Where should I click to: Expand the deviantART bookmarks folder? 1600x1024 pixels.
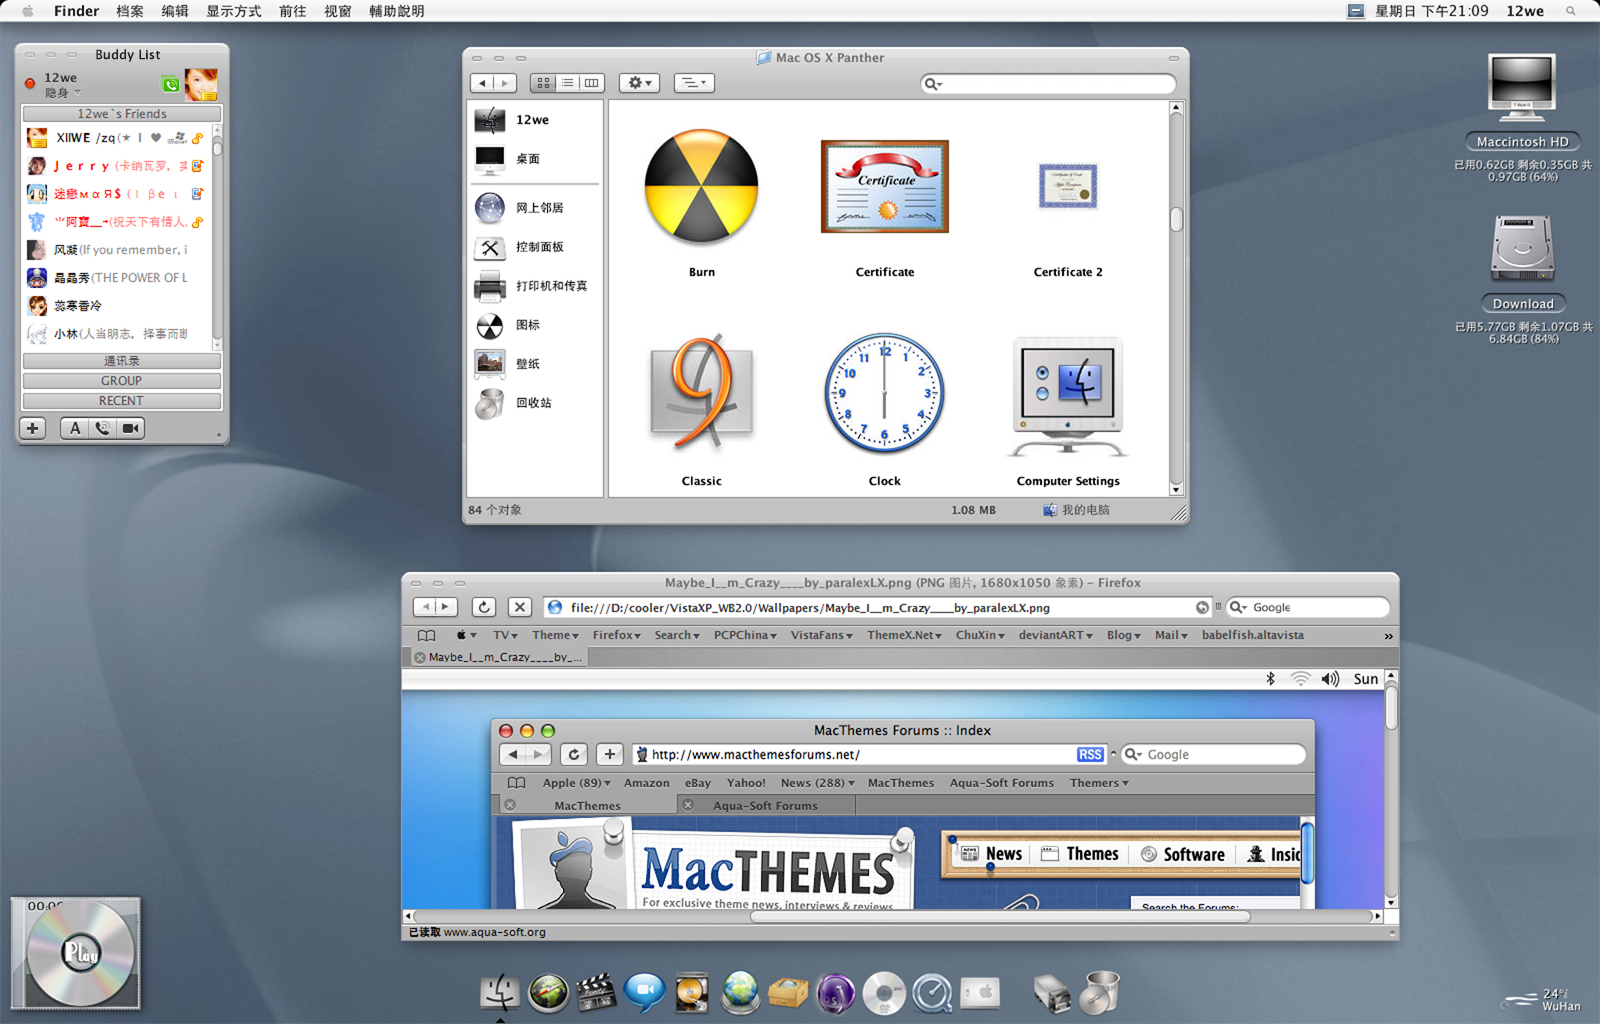tap(1055, 635)
